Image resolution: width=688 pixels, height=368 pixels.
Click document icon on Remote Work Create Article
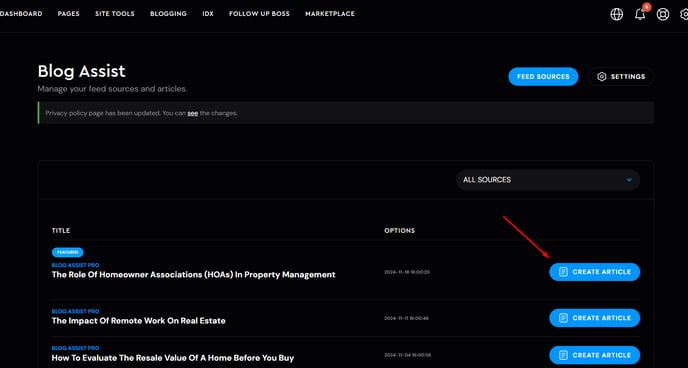[x=563, y=318]
